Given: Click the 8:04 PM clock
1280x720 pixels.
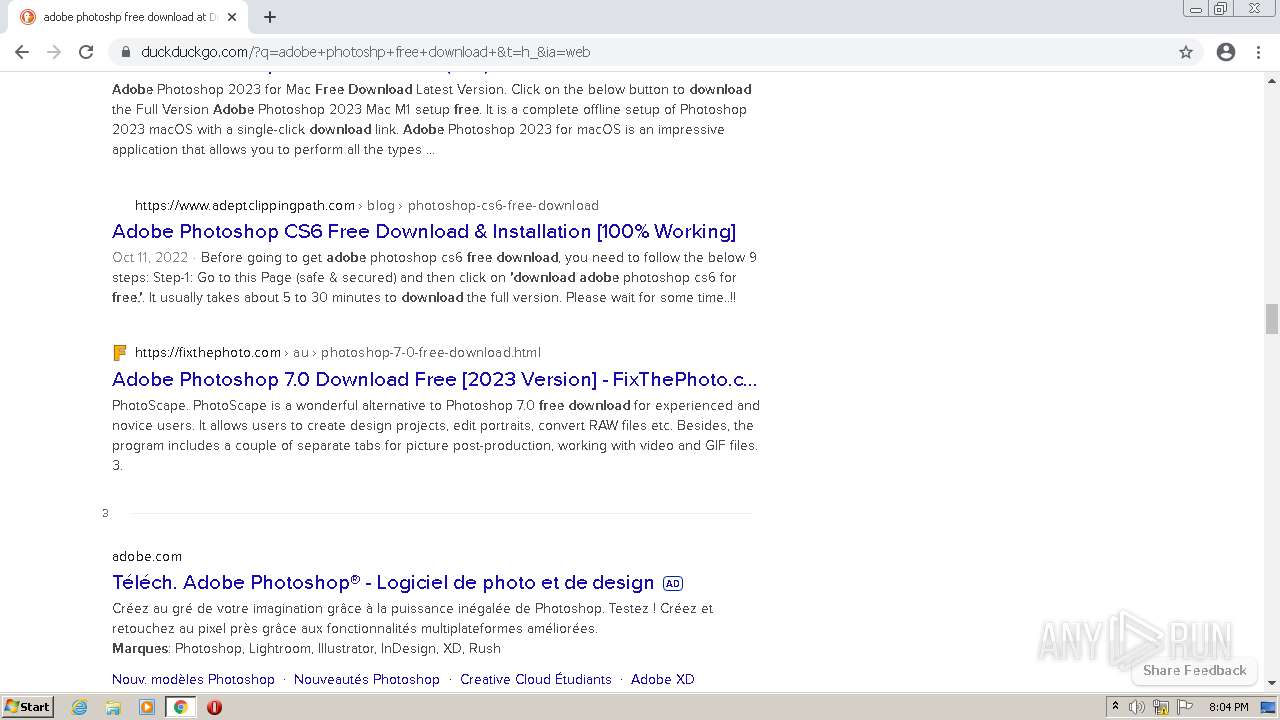Looking at the screenshot, I should [x=1228, y=707].
